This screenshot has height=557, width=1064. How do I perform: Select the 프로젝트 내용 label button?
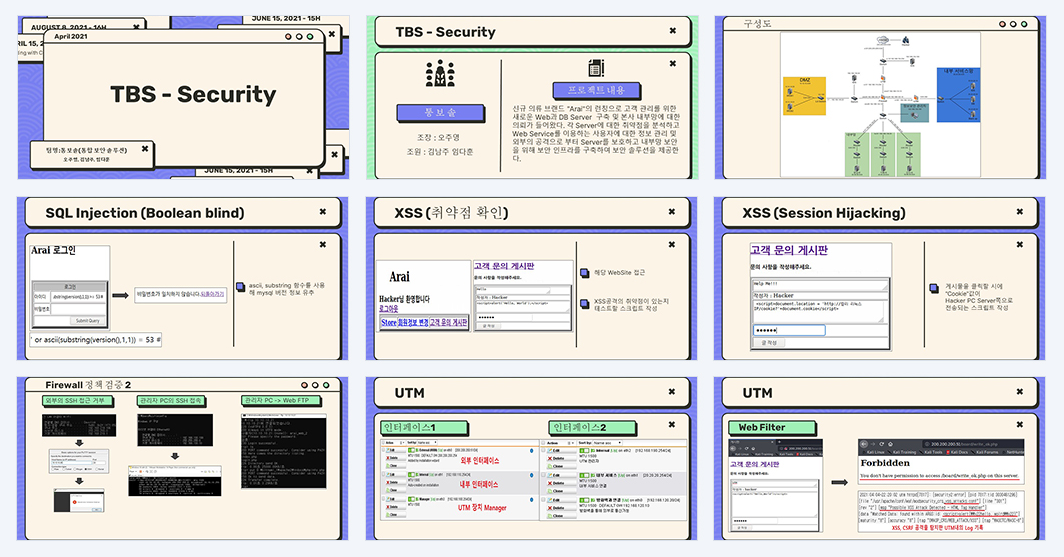coord(596,90)
